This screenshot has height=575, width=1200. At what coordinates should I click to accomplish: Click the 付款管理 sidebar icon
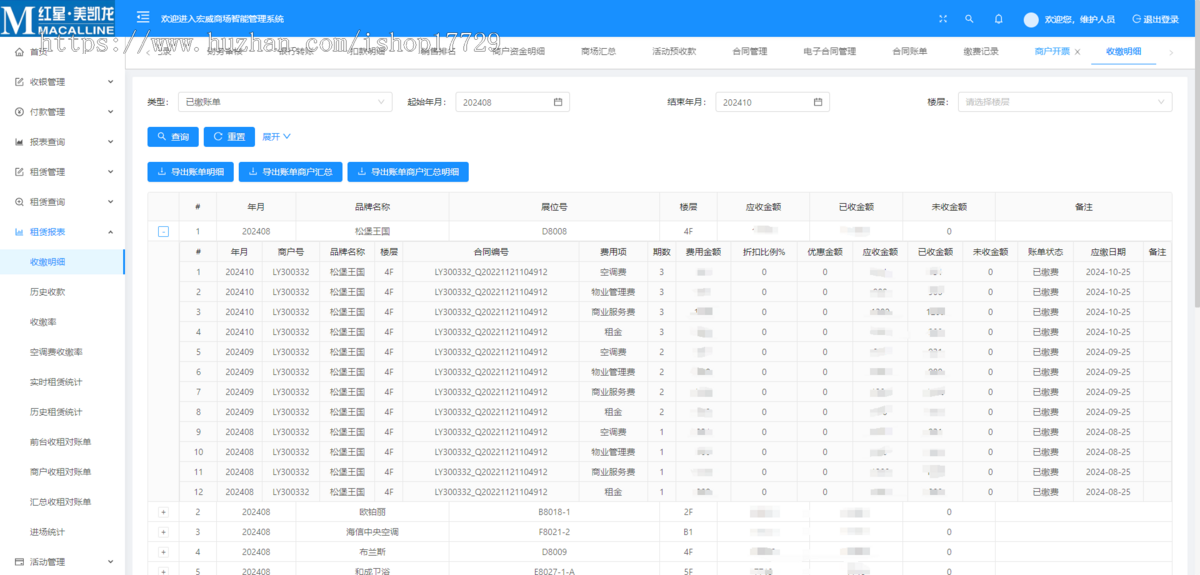pos(19,112)
